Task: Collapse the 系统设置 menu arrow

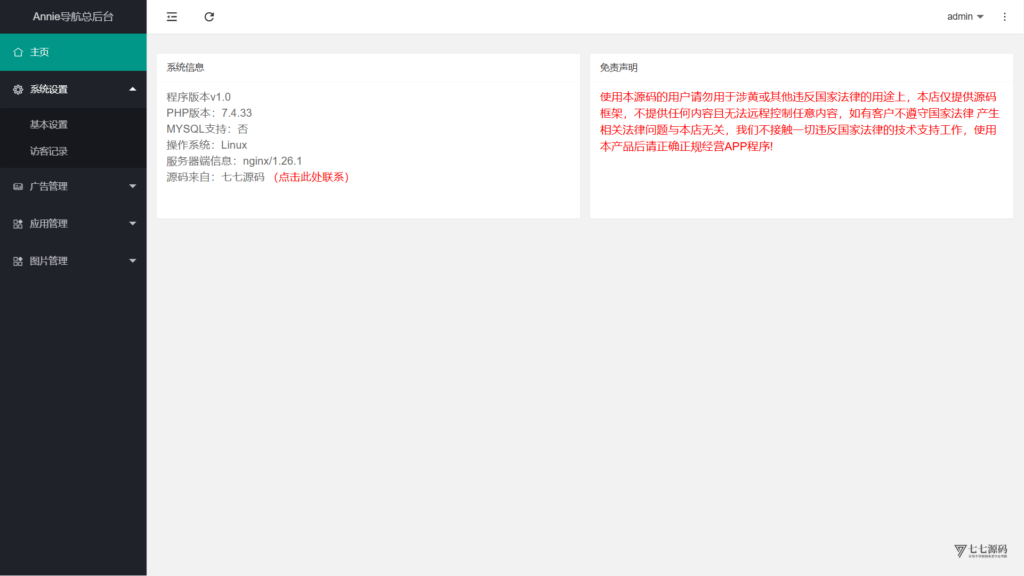Action: click(x=133, y=89)
